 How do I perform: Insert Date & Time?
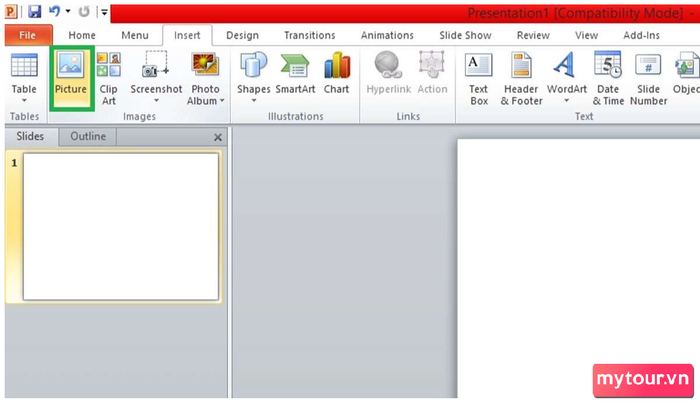608,79
